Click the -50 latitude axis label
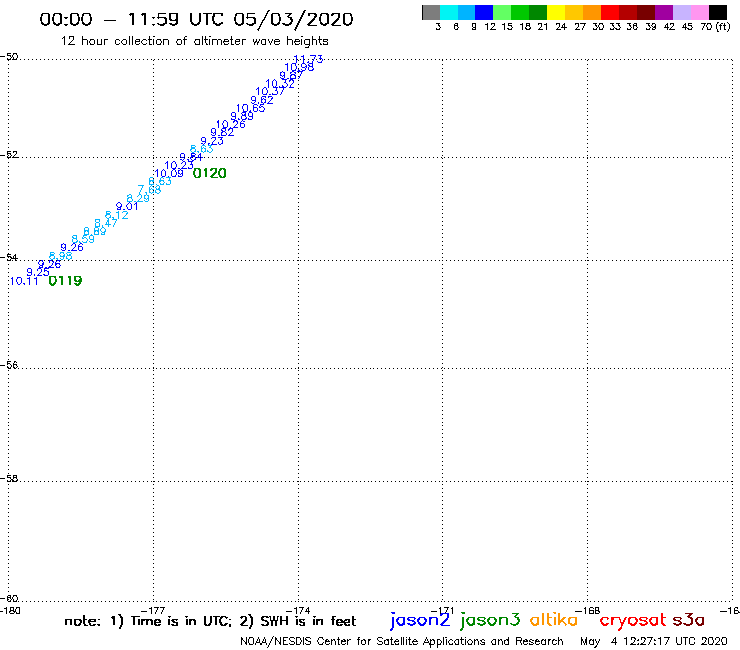740x650 pixels. click(x=9, y=57)
